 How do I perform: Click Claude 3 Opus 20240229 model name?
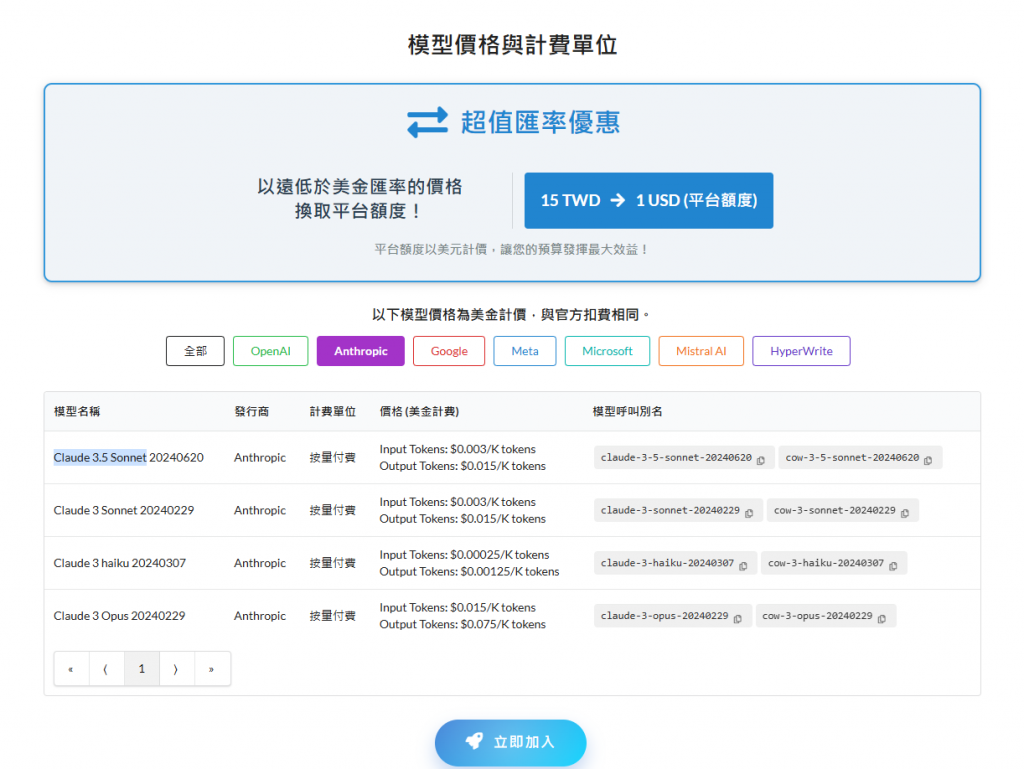pyautogui.click(x=120, y=616)
